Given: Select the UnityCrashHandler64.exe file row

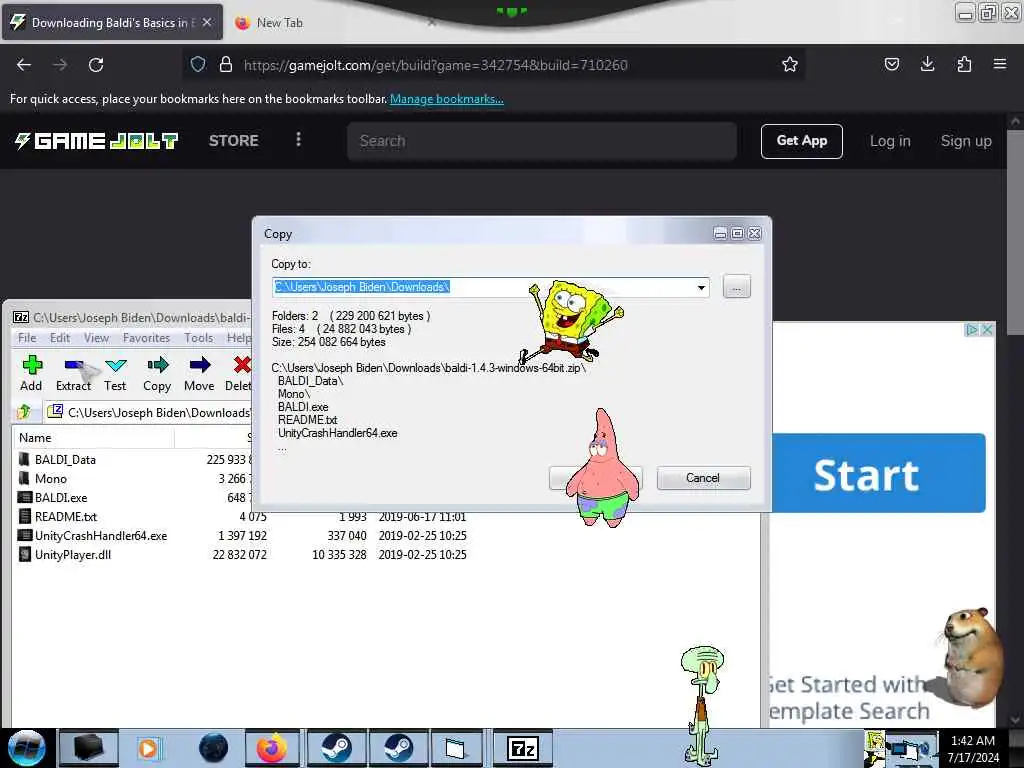Looking at the screenshot, I should 242,535.
